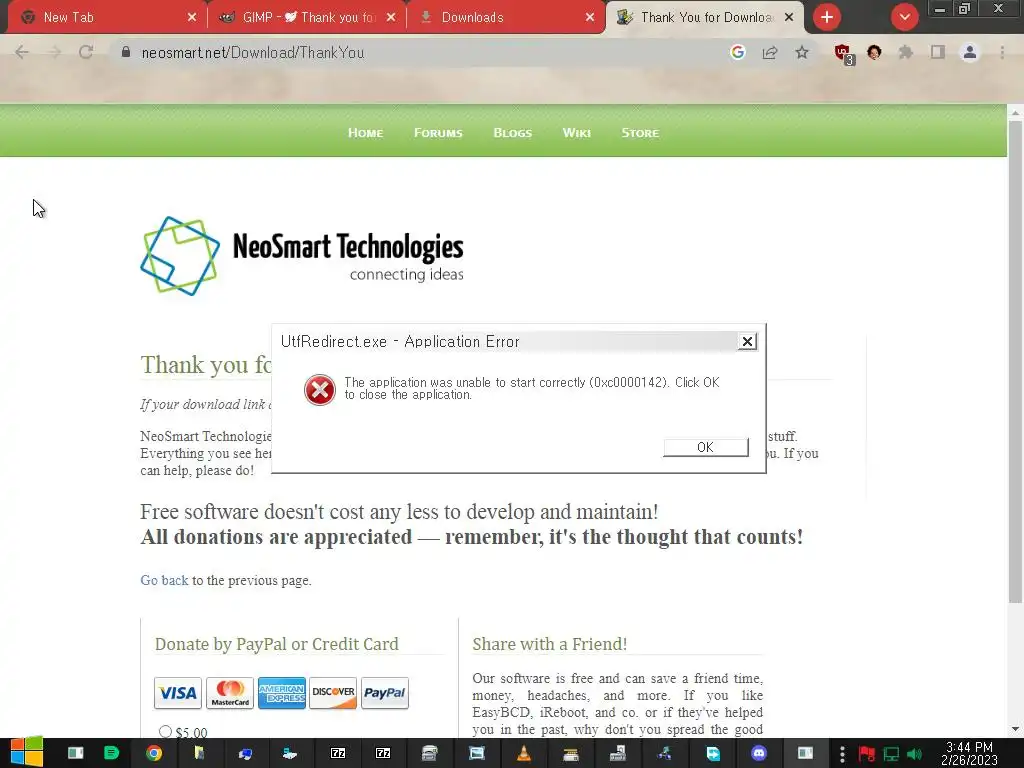The height and width of the screenshot is (768, 1024).
Task: Open Google Chrome from the taskbar
Action: pyautogui.click(x=154, y=753)
